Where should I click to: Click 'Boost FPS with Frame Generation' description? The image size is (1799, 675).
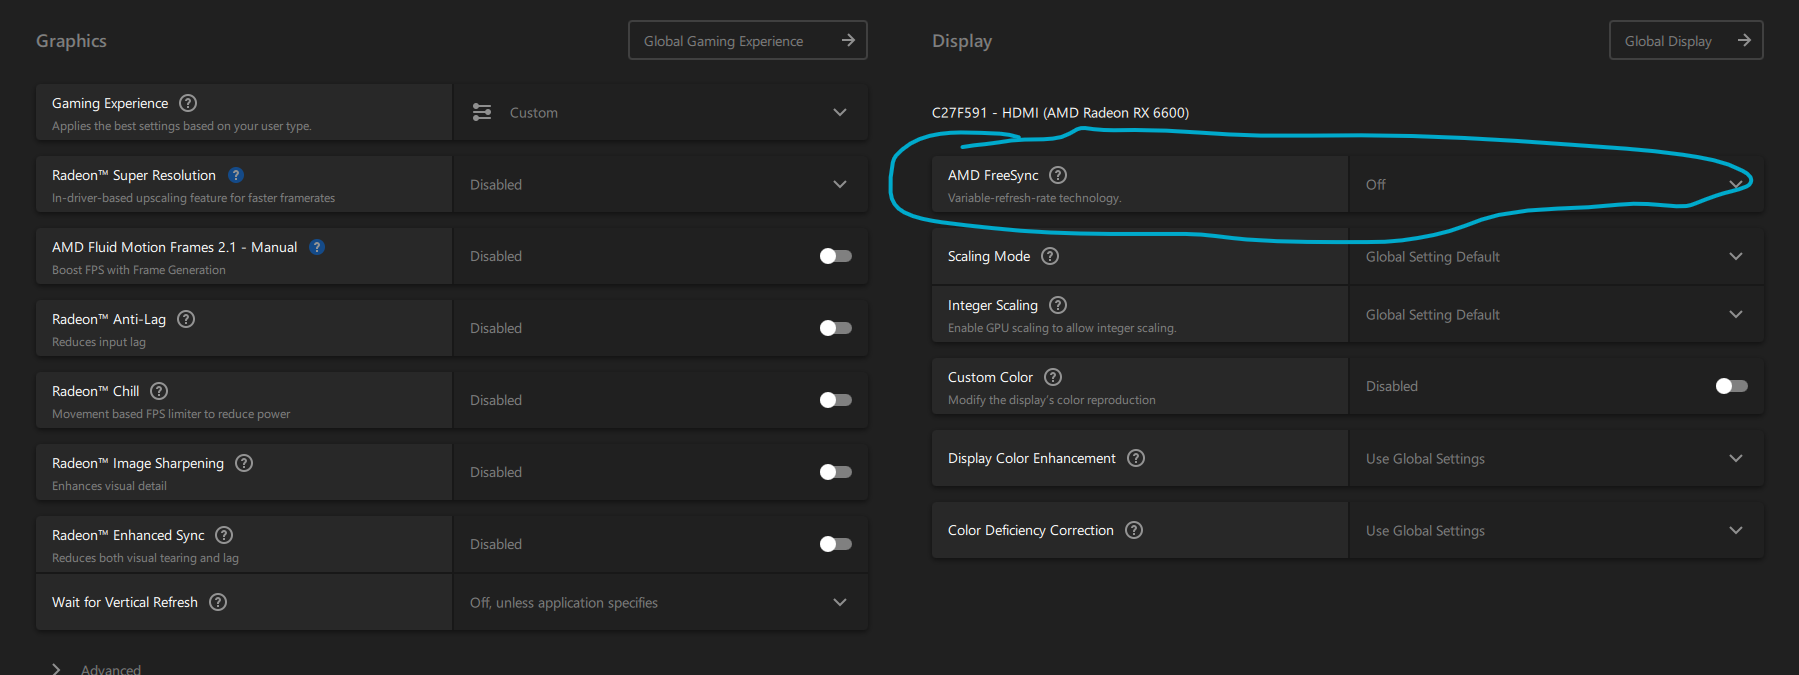point(139,270)
